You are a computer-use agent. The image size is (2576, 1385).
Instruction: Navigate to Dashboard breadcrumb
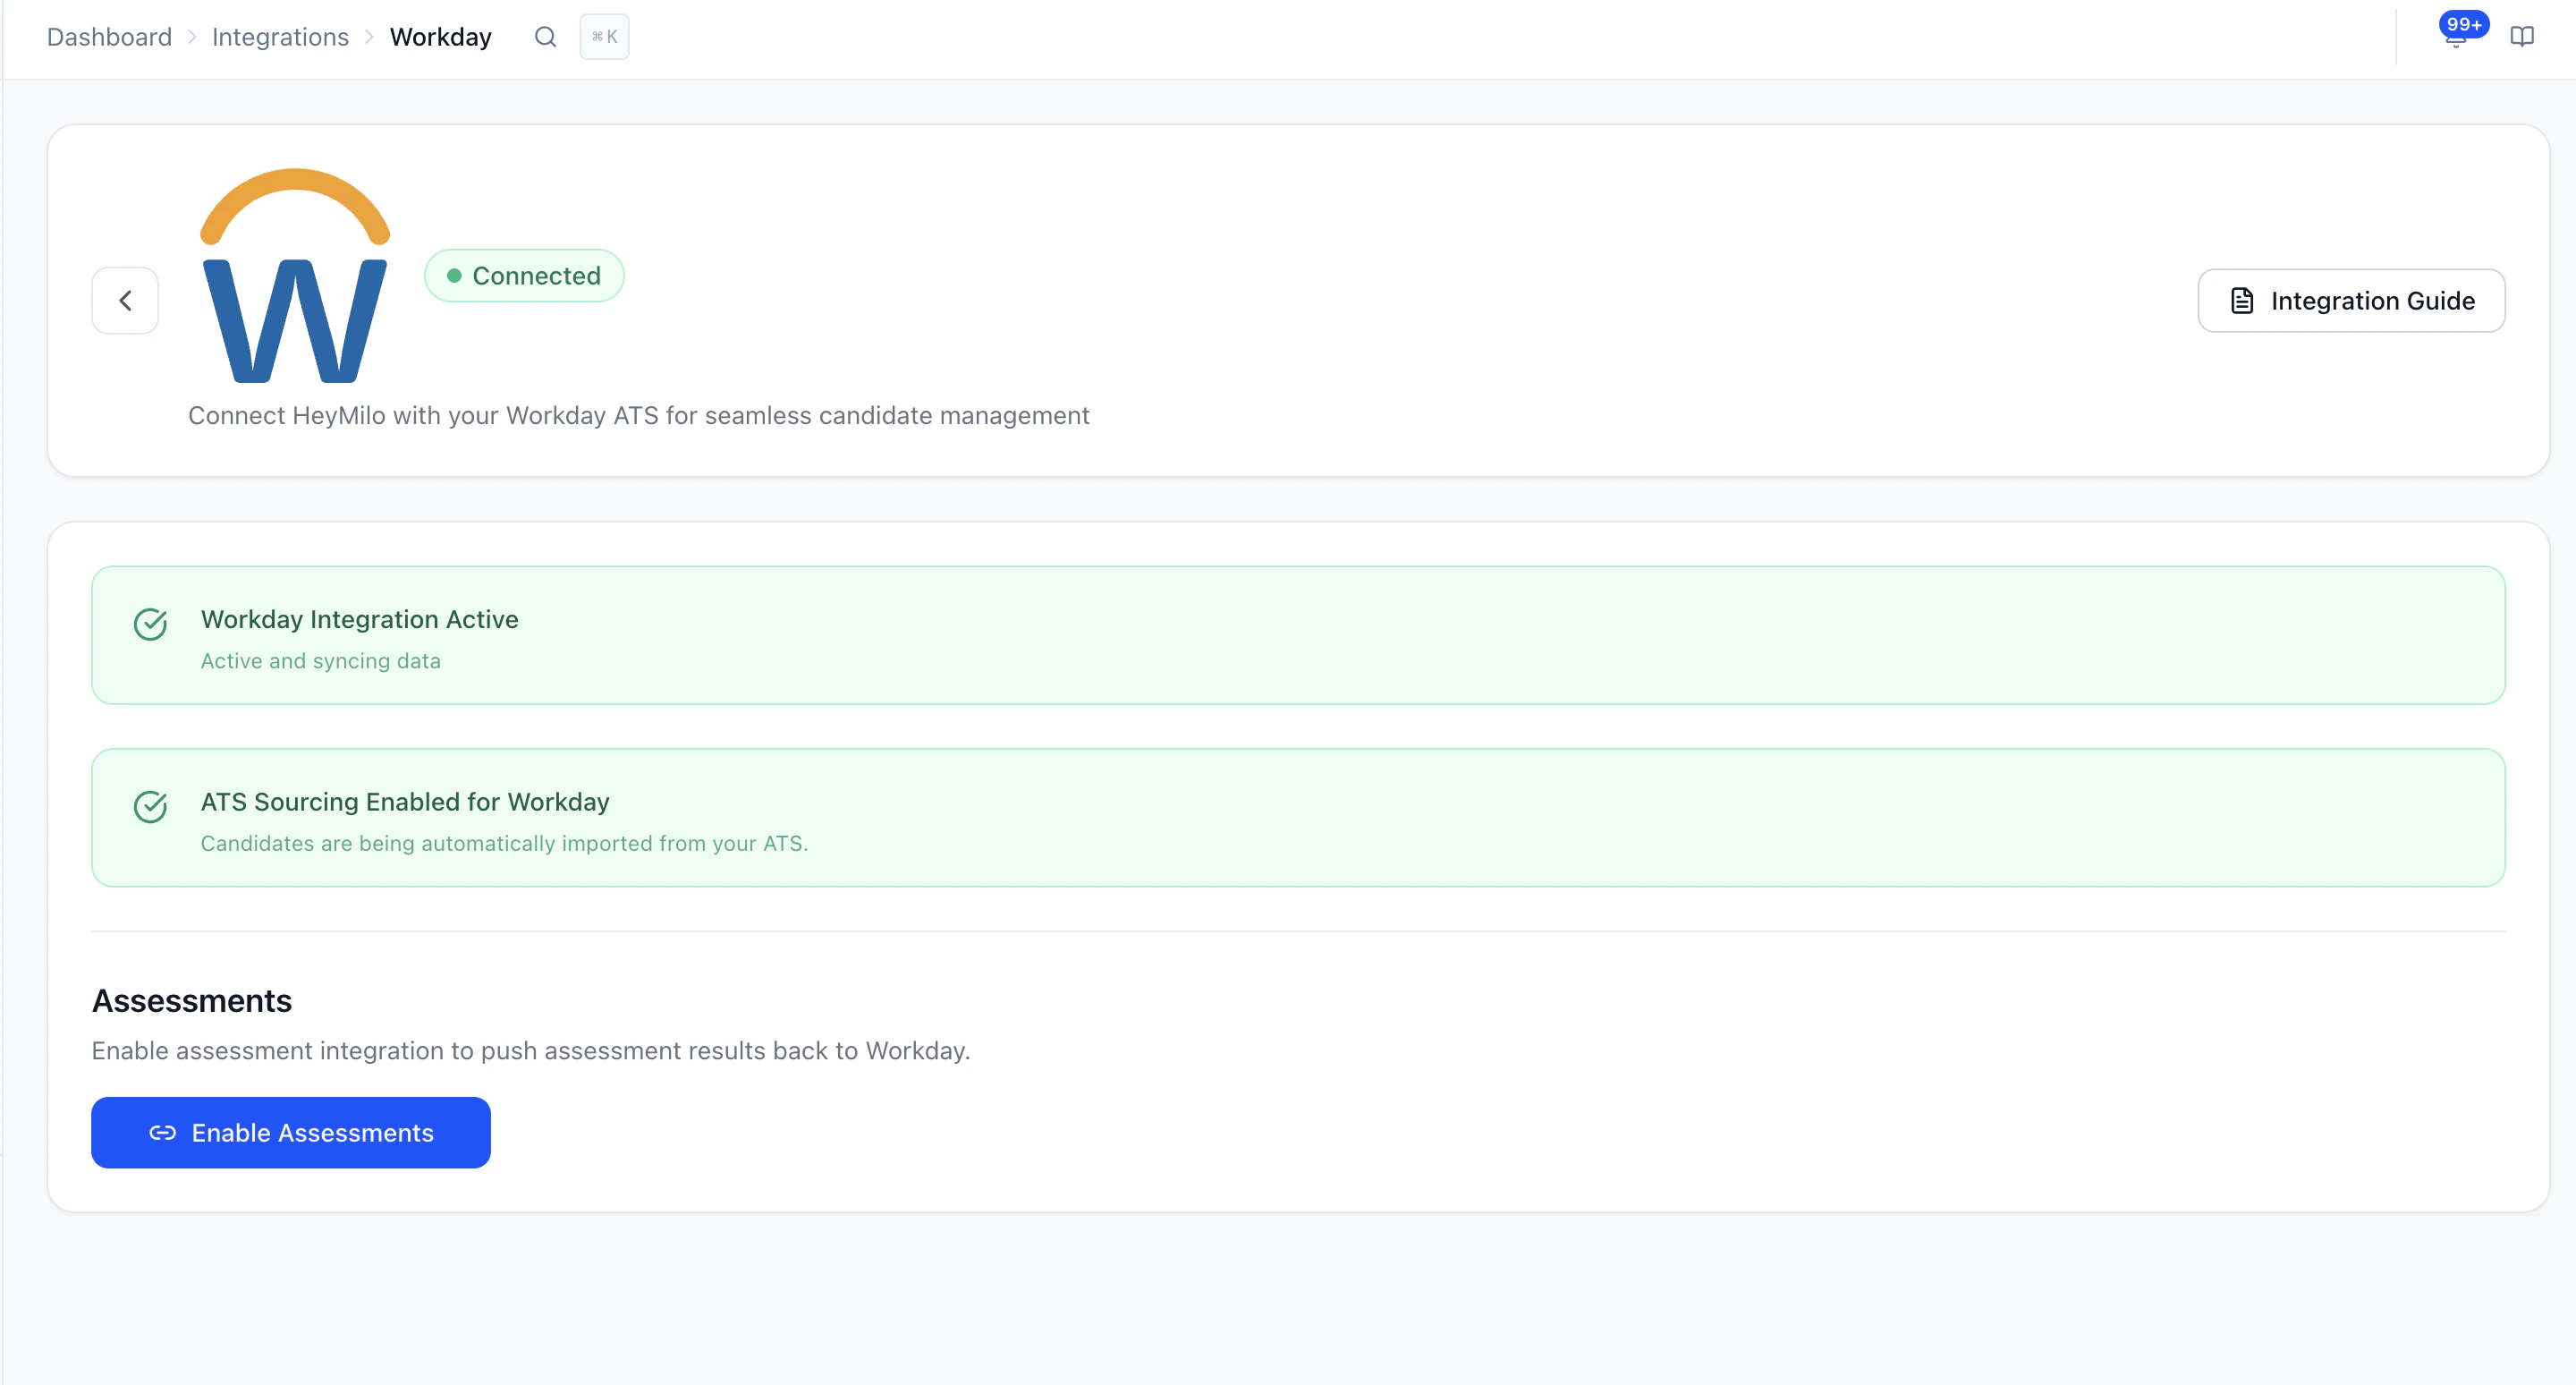coord(109,37)
